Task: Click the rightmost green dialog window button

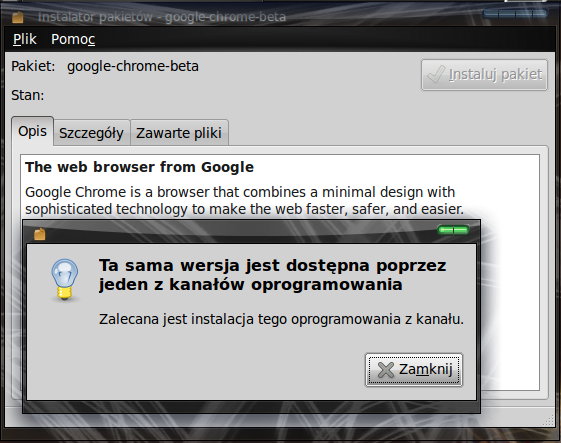Action: coord(461,230)
